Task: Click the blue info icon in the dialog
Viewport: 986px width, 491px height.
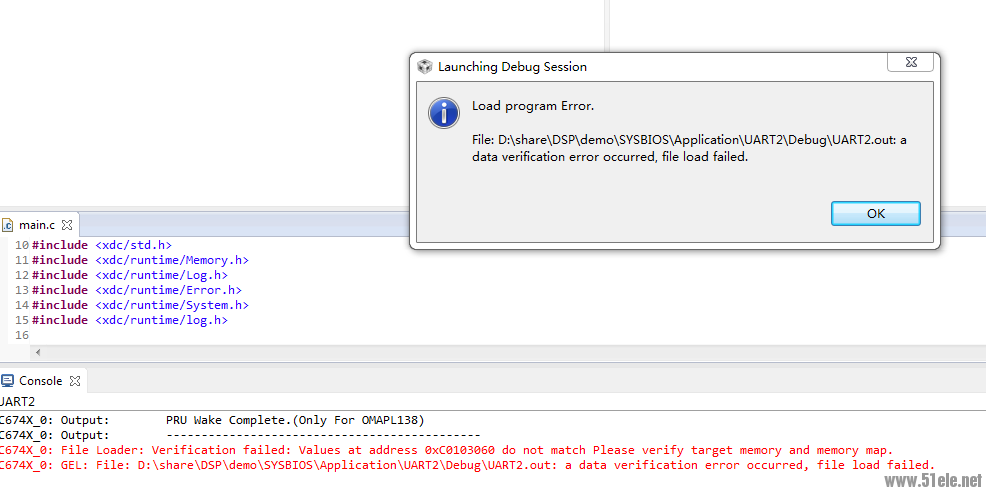Action: coord(444,113)
